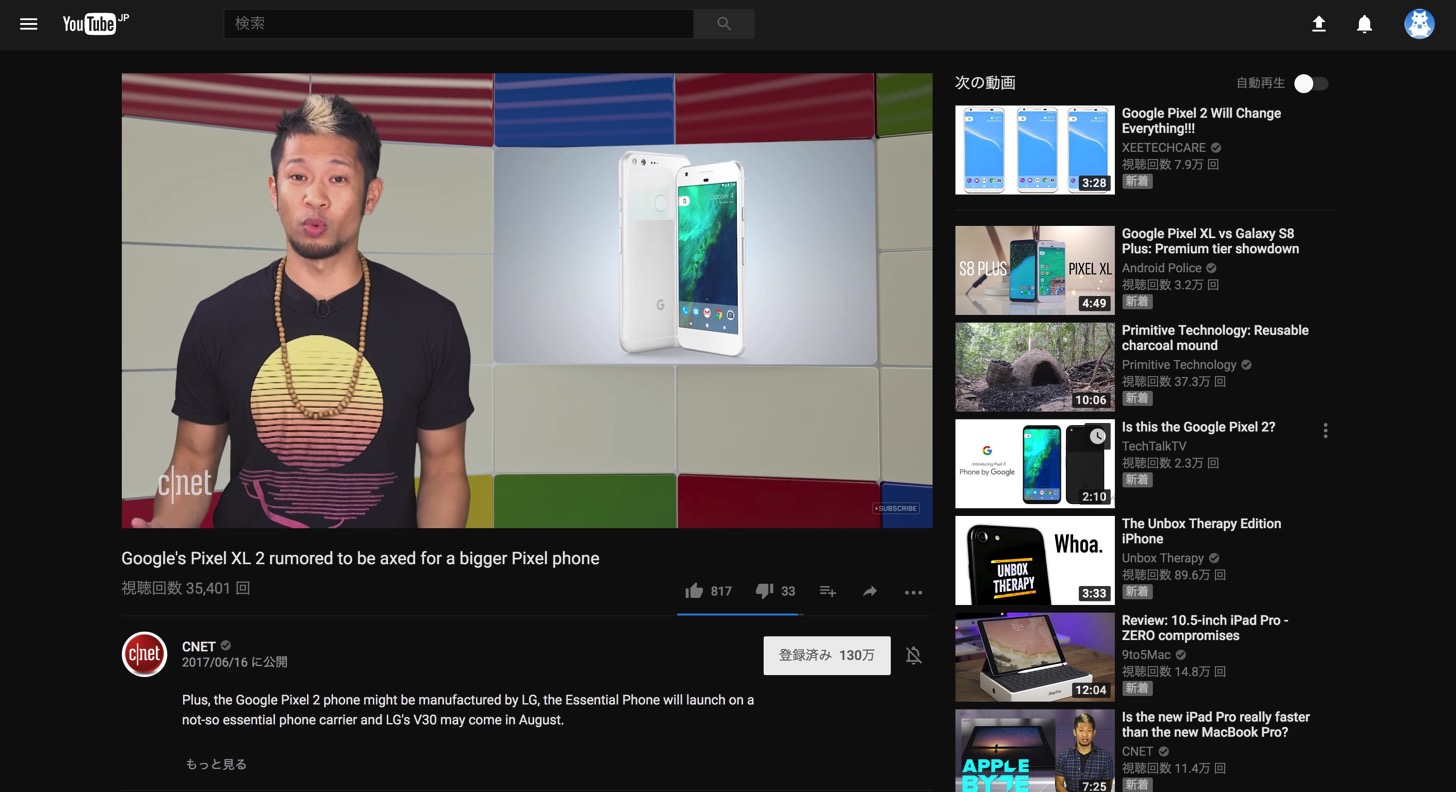Click XEETECHCARE channel name

[x=1164, y=148]
